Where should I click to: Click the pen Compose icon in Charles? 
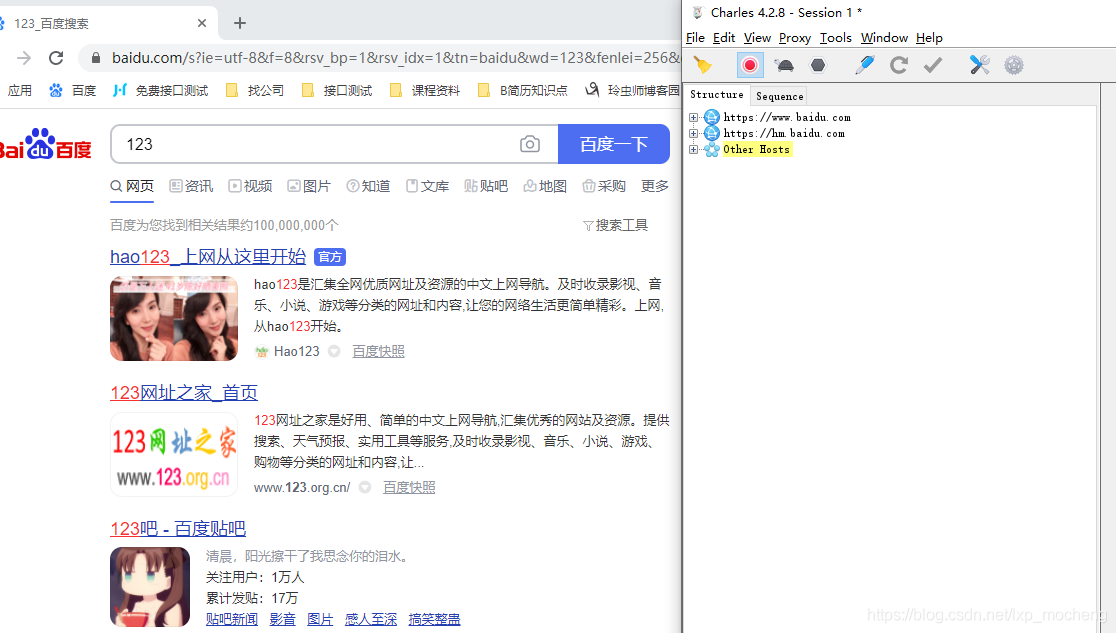coord(865,66)
